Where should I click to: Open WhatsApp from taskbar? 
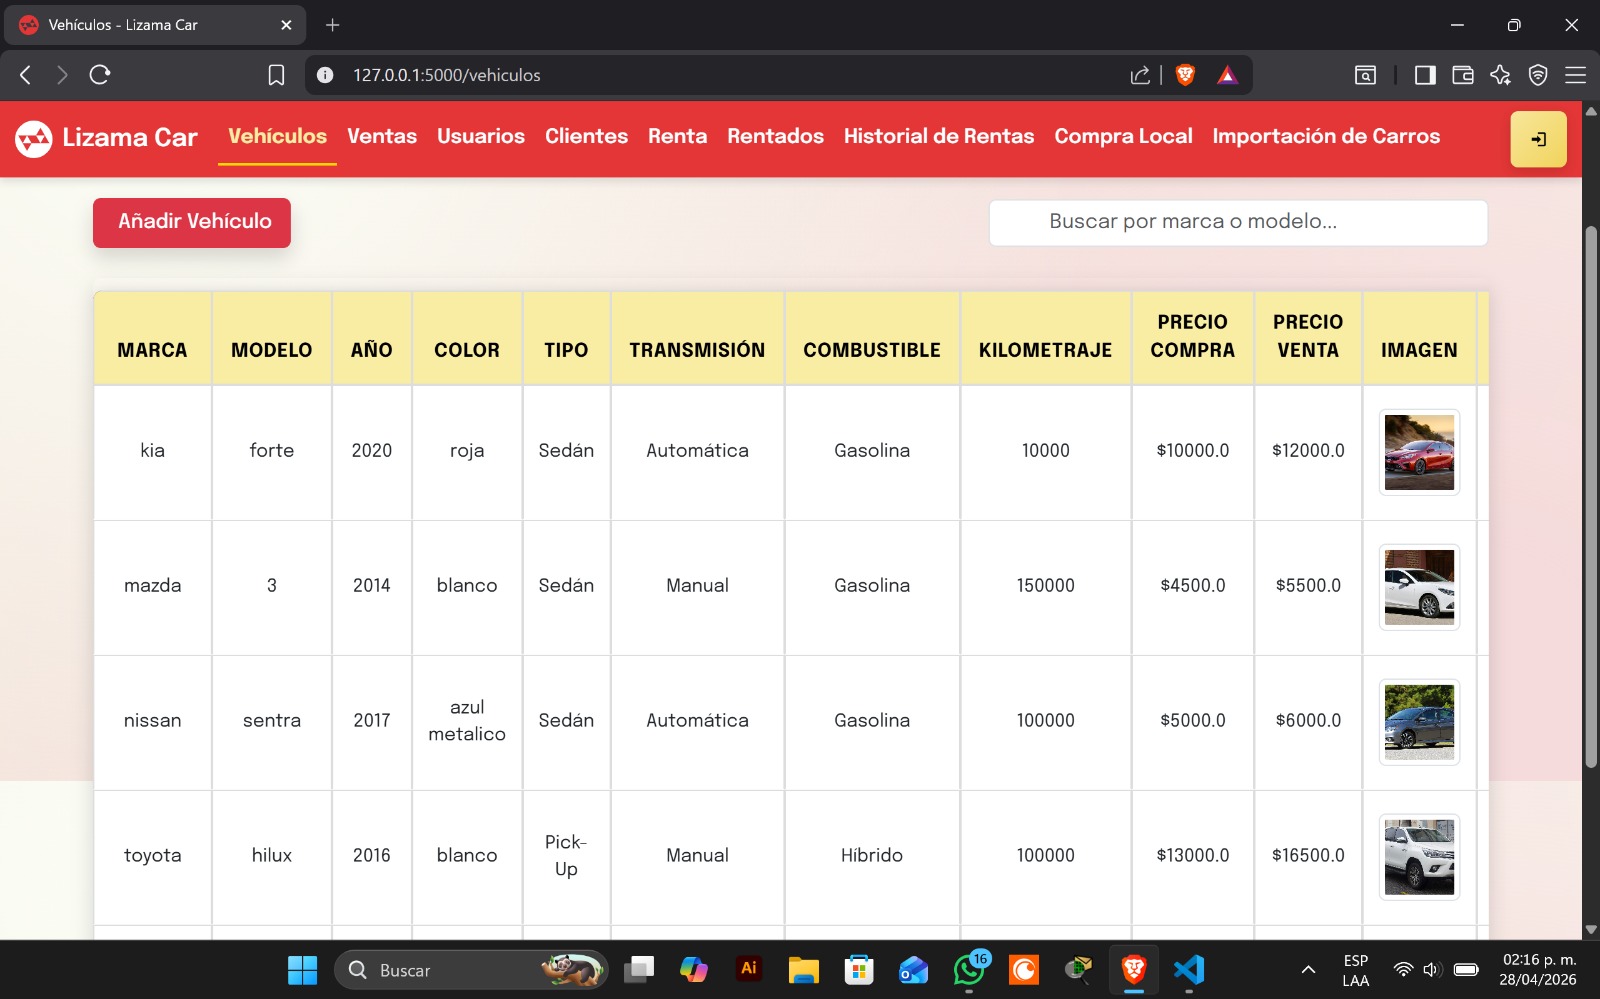coord(969,970)
